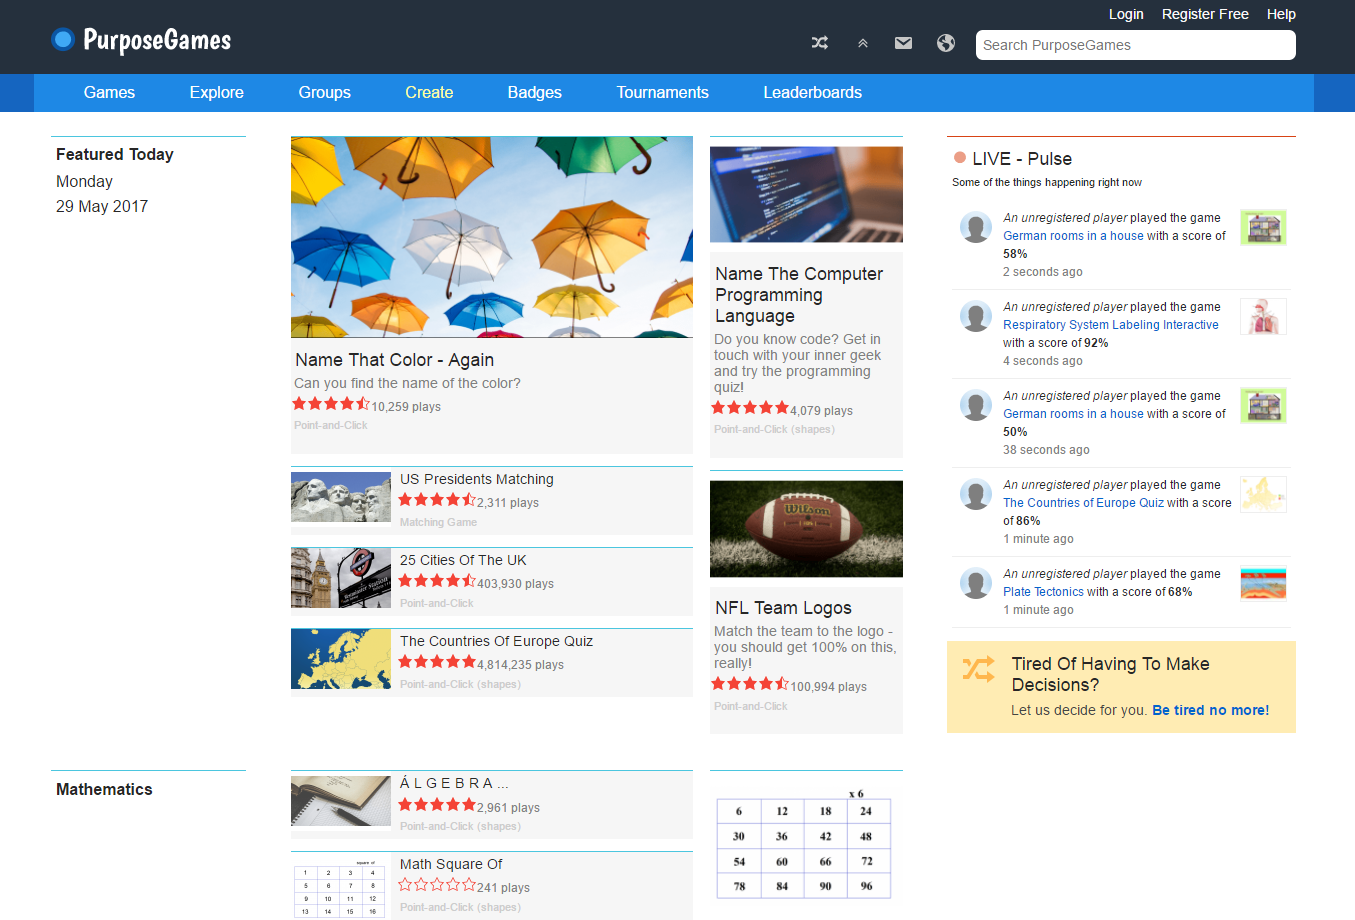Click the NFL football thumbnail image
Image resolution: width=1355 pixels, height=920 pixels.
point(806,529)
